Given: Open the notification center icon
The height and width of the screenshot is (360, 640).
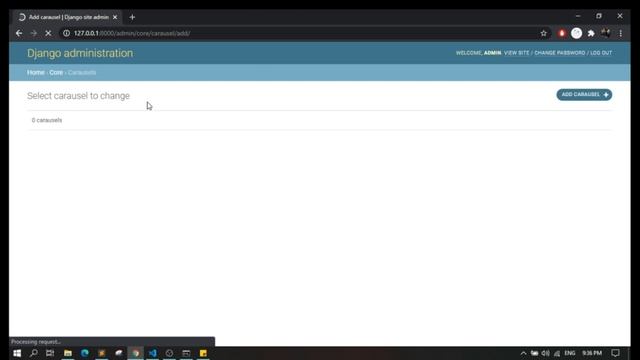Looking at the screenshot, I should coord(615,353).
